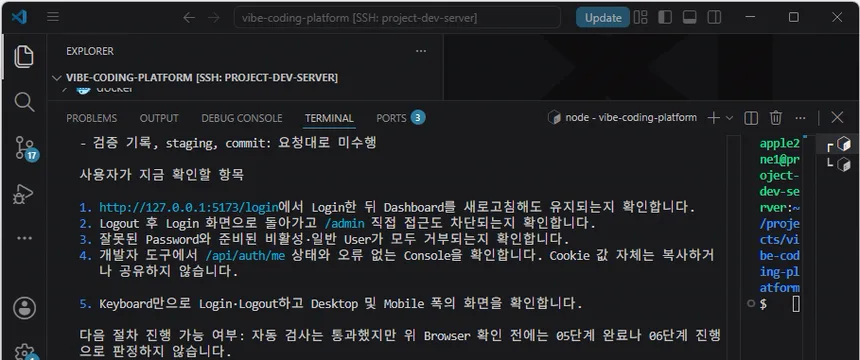Click the '사용자가 지금 확인할 항목' heading text
860x360 pixels.
tap(162, 175)
